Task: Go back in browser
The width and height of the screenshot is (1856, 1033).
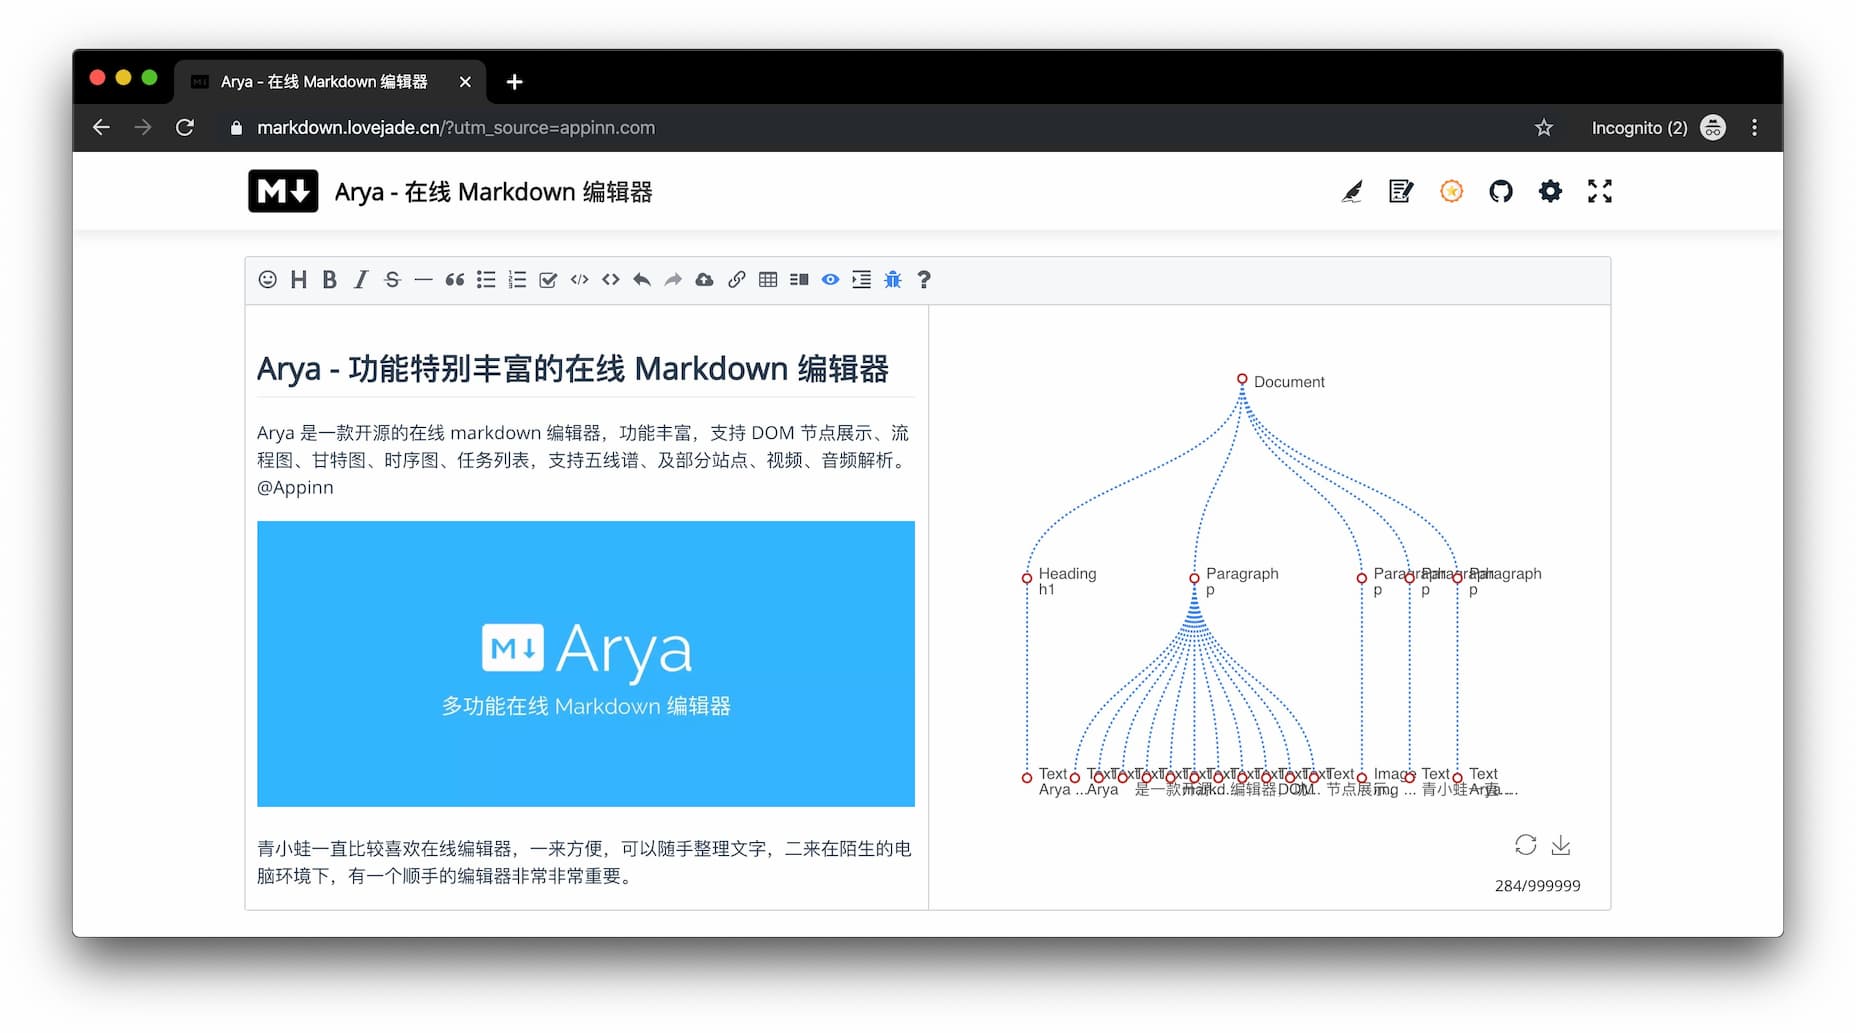Action: pos(101,127)
